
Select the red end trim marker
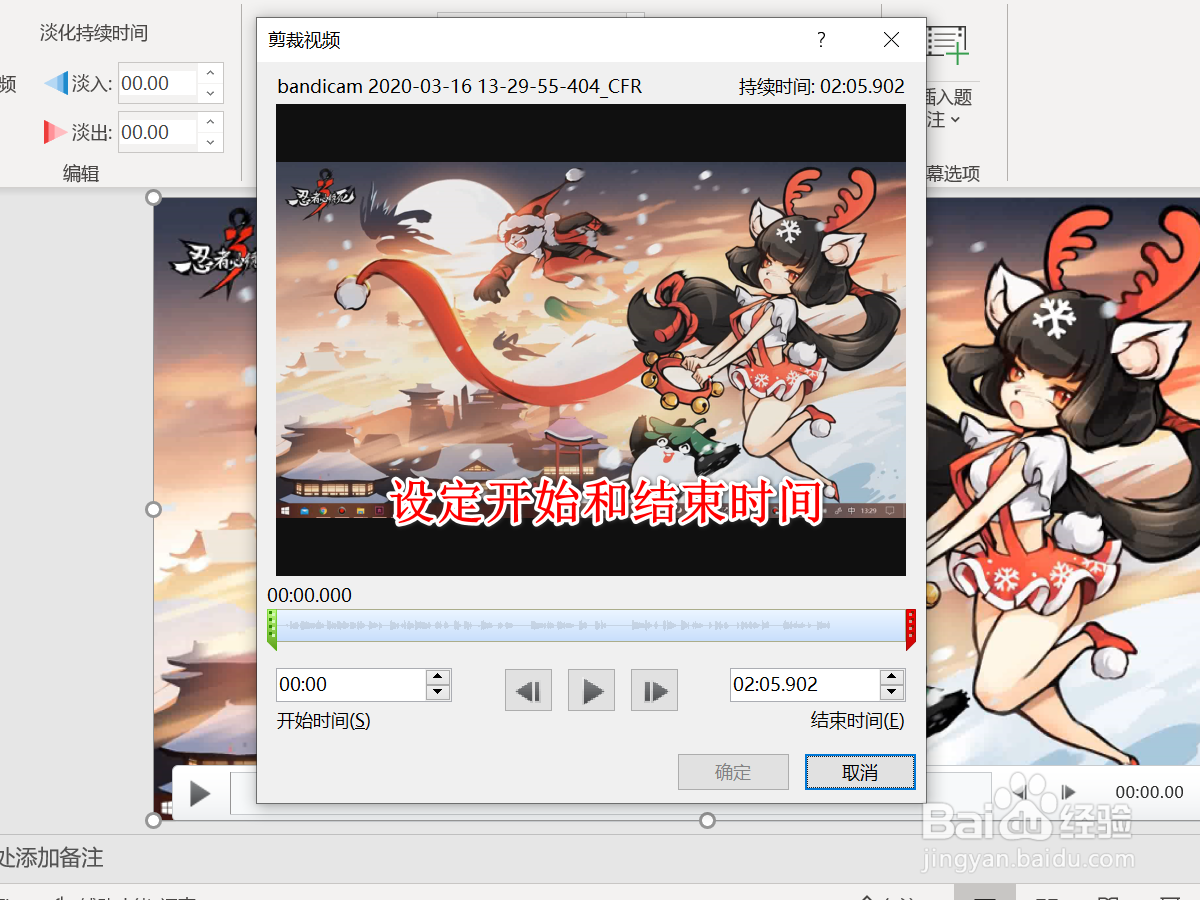pyautogui.click(x=911, y=630)
